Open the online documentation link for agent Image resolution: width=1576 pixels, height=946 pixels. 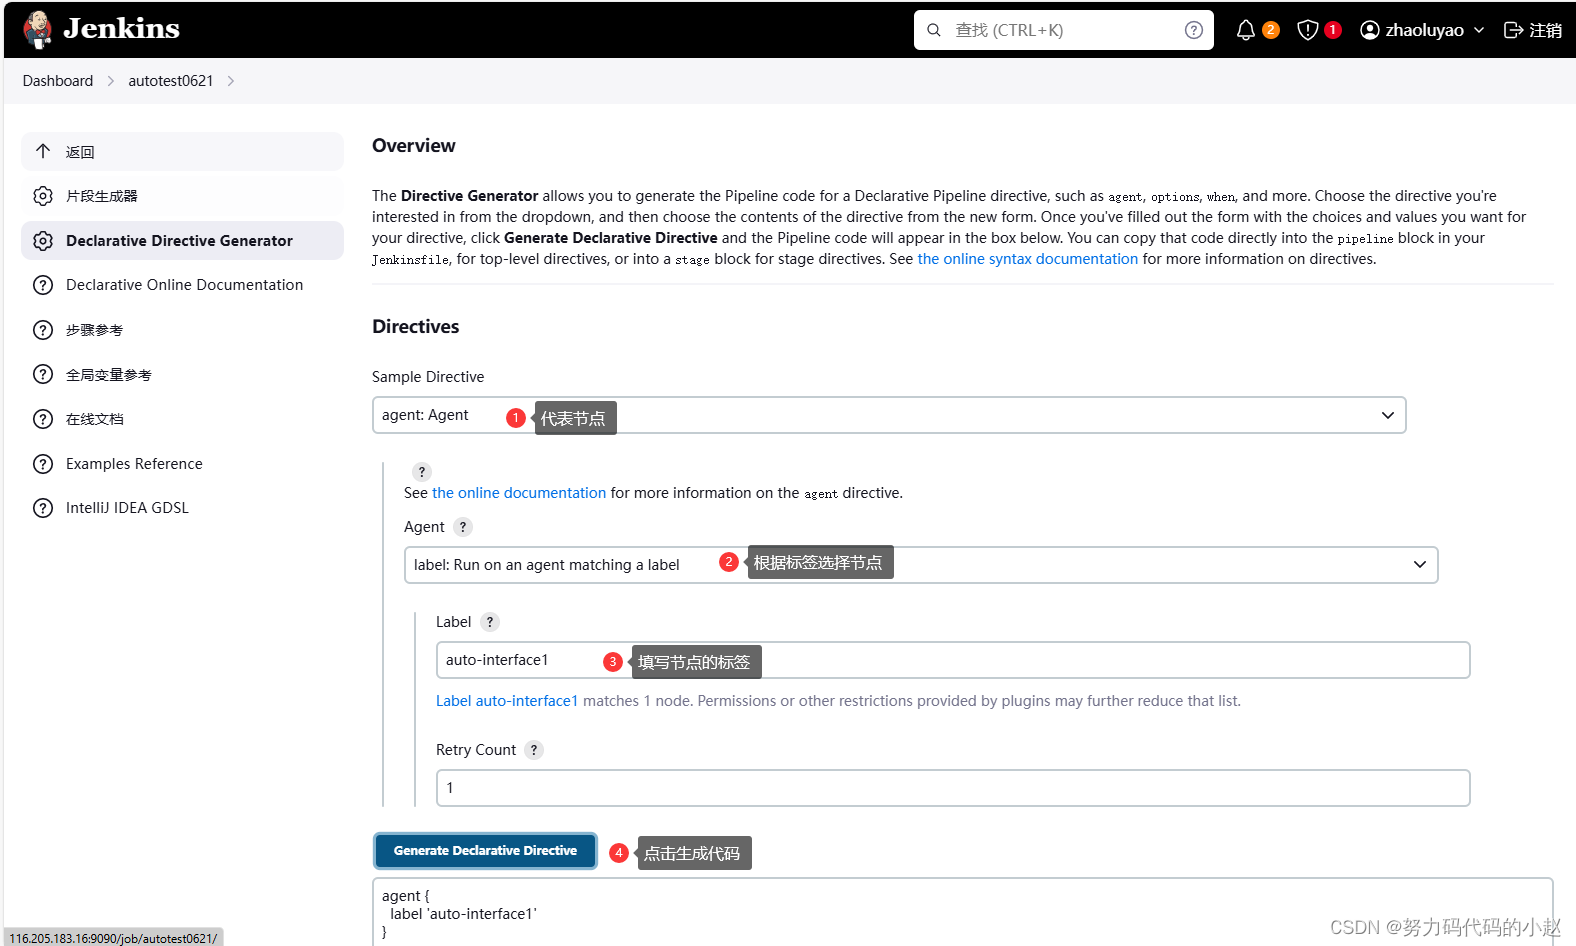[x=519, y=493]
